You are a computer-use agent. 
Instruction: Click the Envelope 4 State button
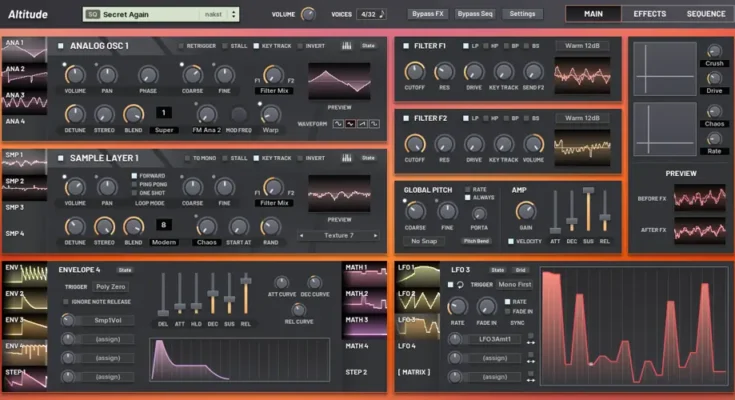coord(125,270)
